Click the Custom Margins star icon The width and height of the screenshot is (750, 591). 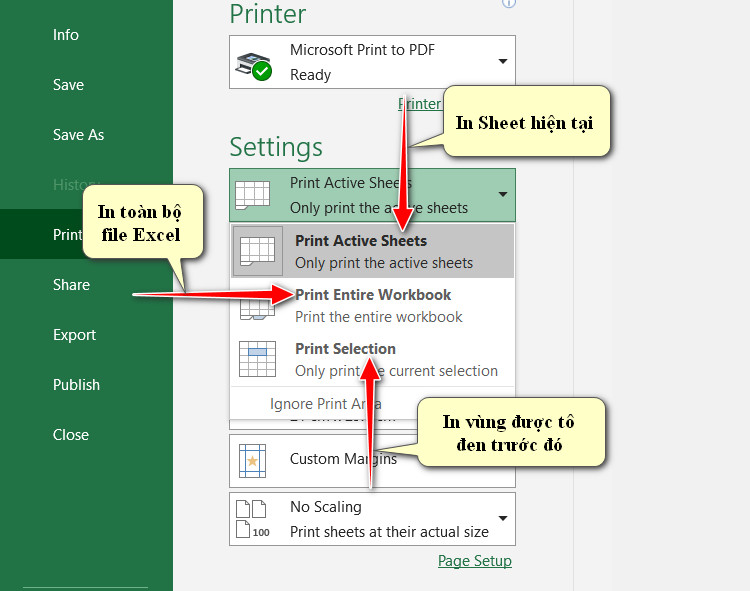pos(252,461)
